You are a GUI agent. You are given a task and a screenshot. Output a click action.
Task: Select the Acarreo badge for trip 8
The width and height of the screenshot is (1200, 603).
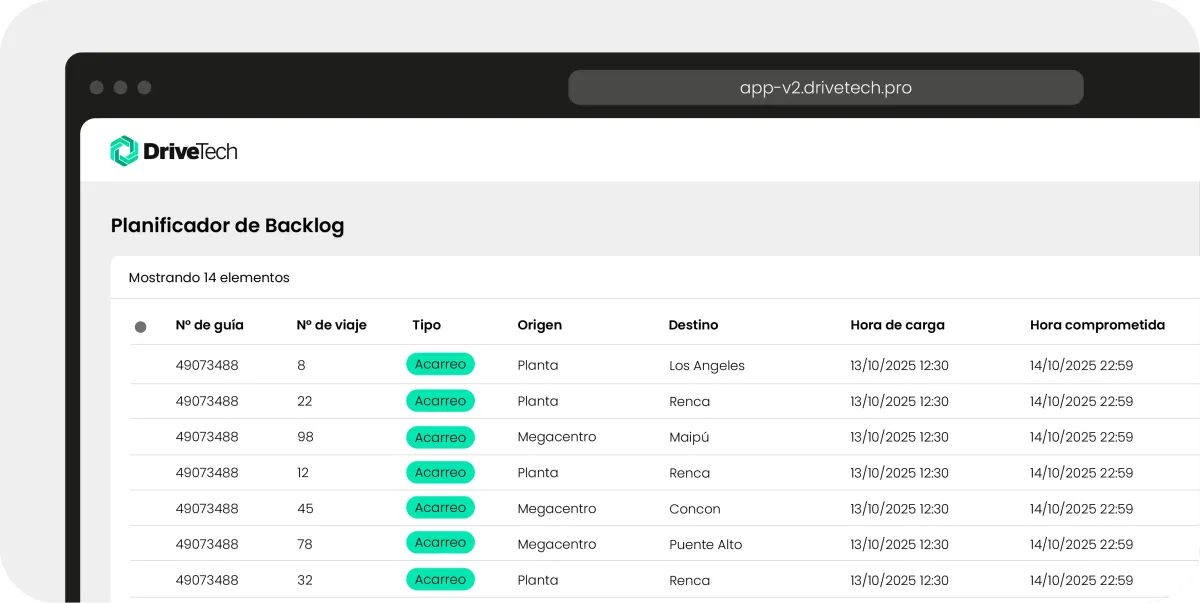[441, 364]
